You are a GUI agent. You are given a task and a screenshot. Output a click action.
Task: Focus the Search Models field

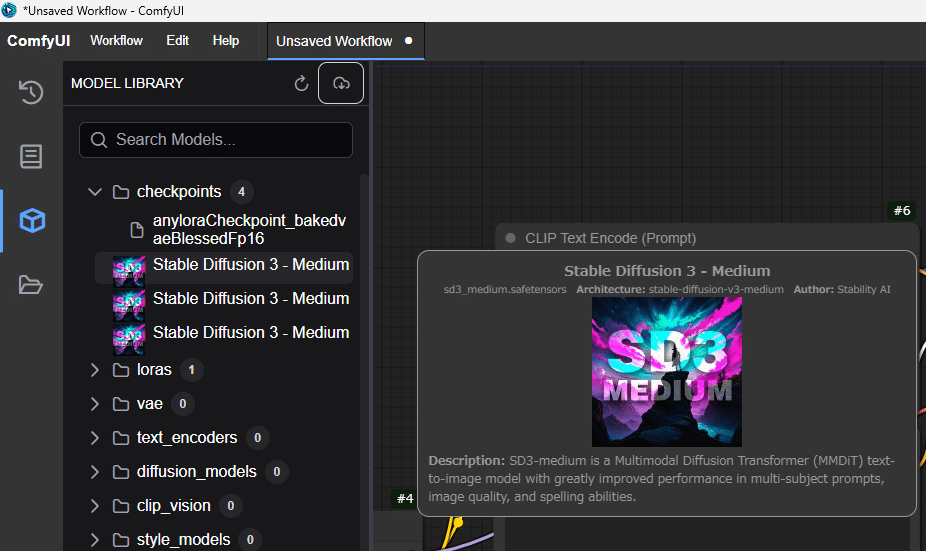pos(216,140)
